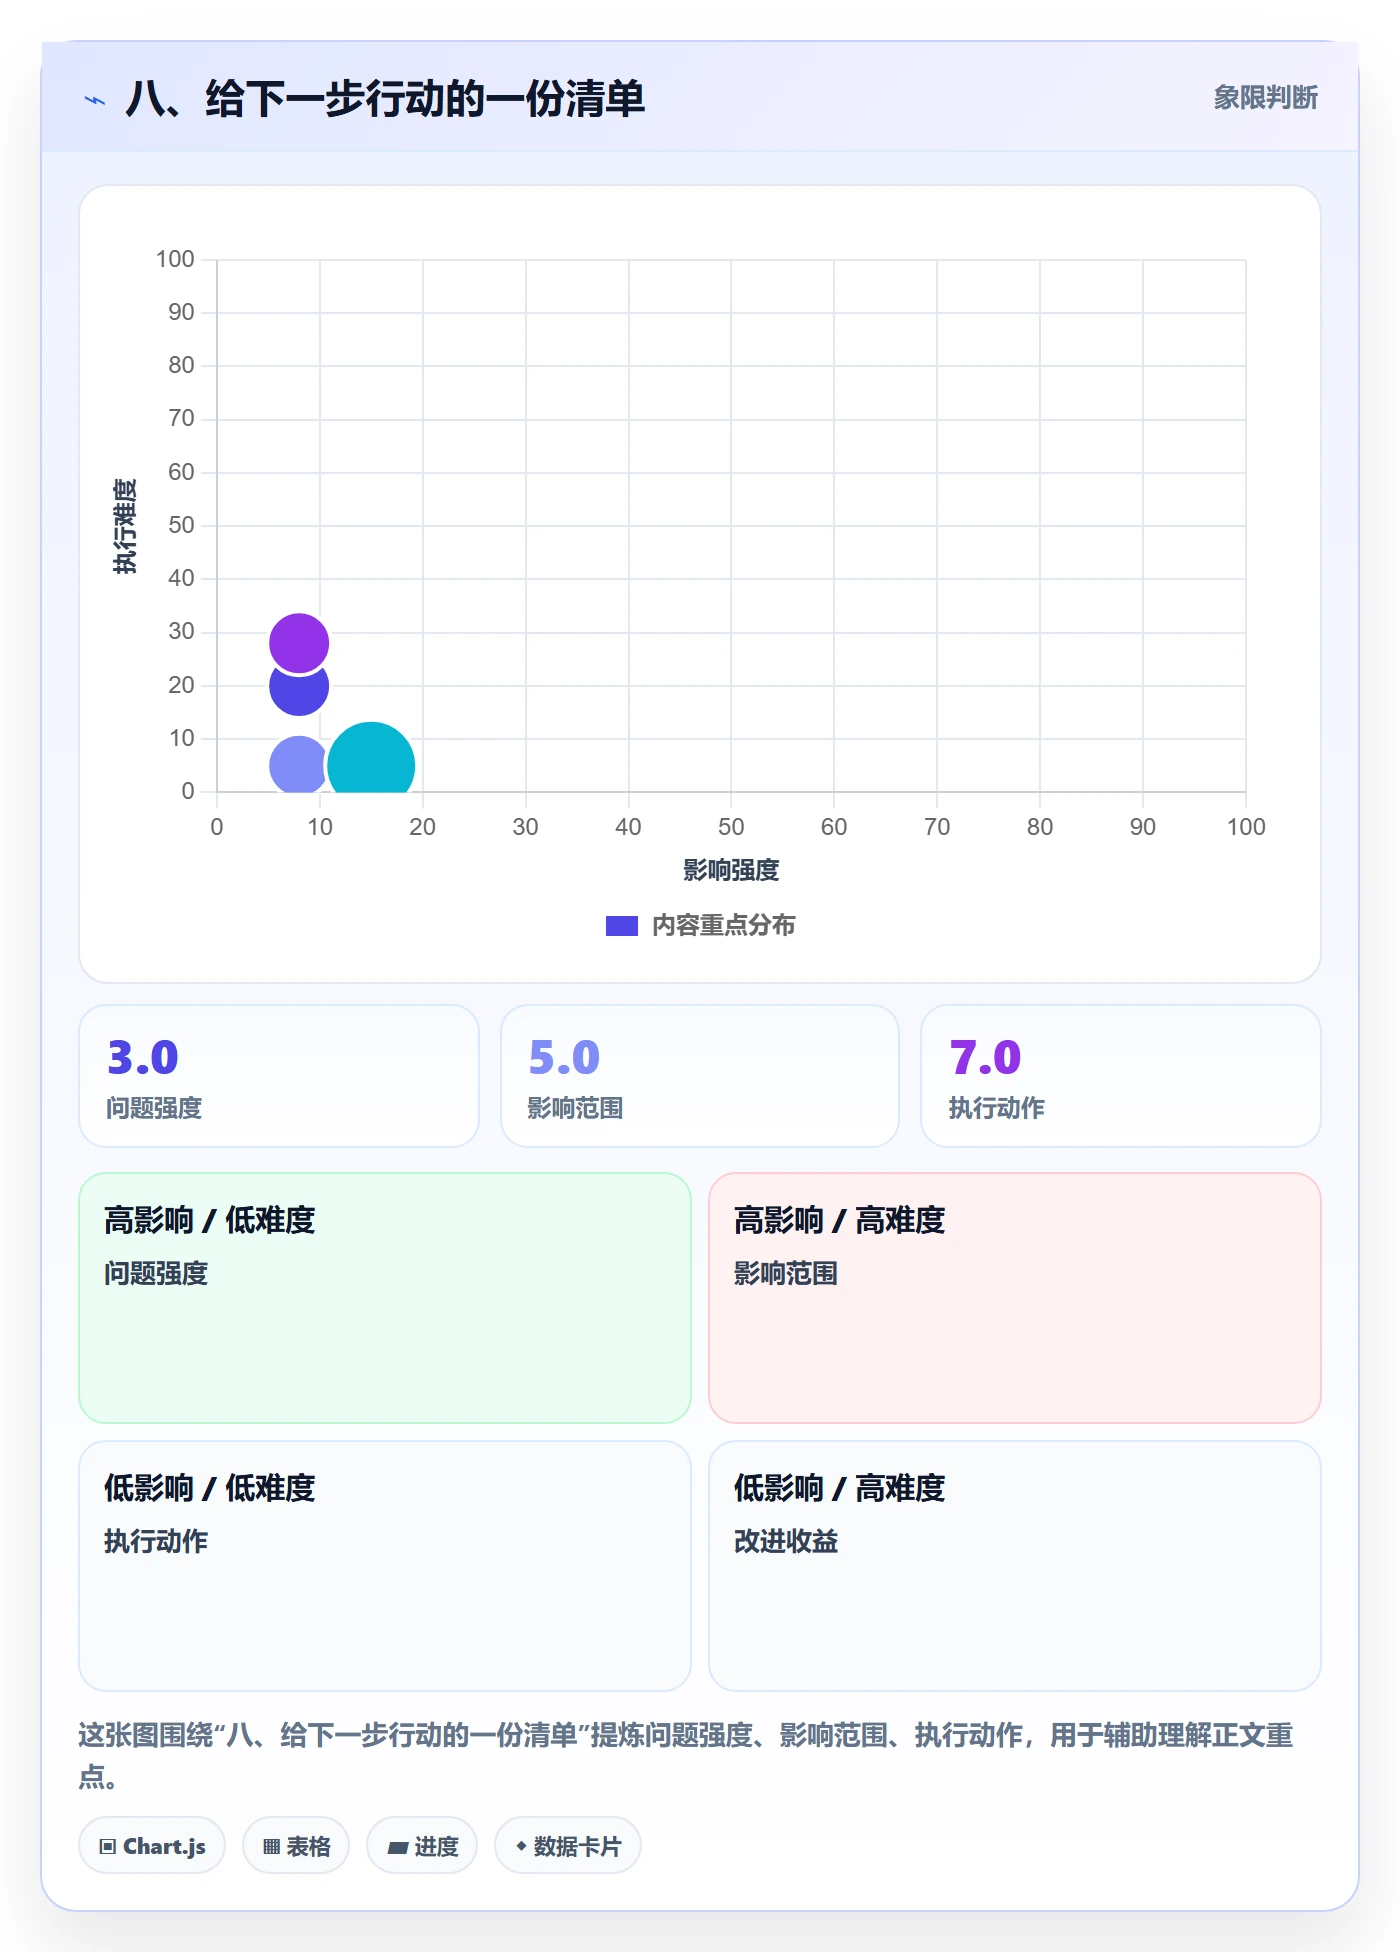Click the 100 label on the y-axis
1400x1952 pixels.
pyautogui.click(x=175, y=260)
